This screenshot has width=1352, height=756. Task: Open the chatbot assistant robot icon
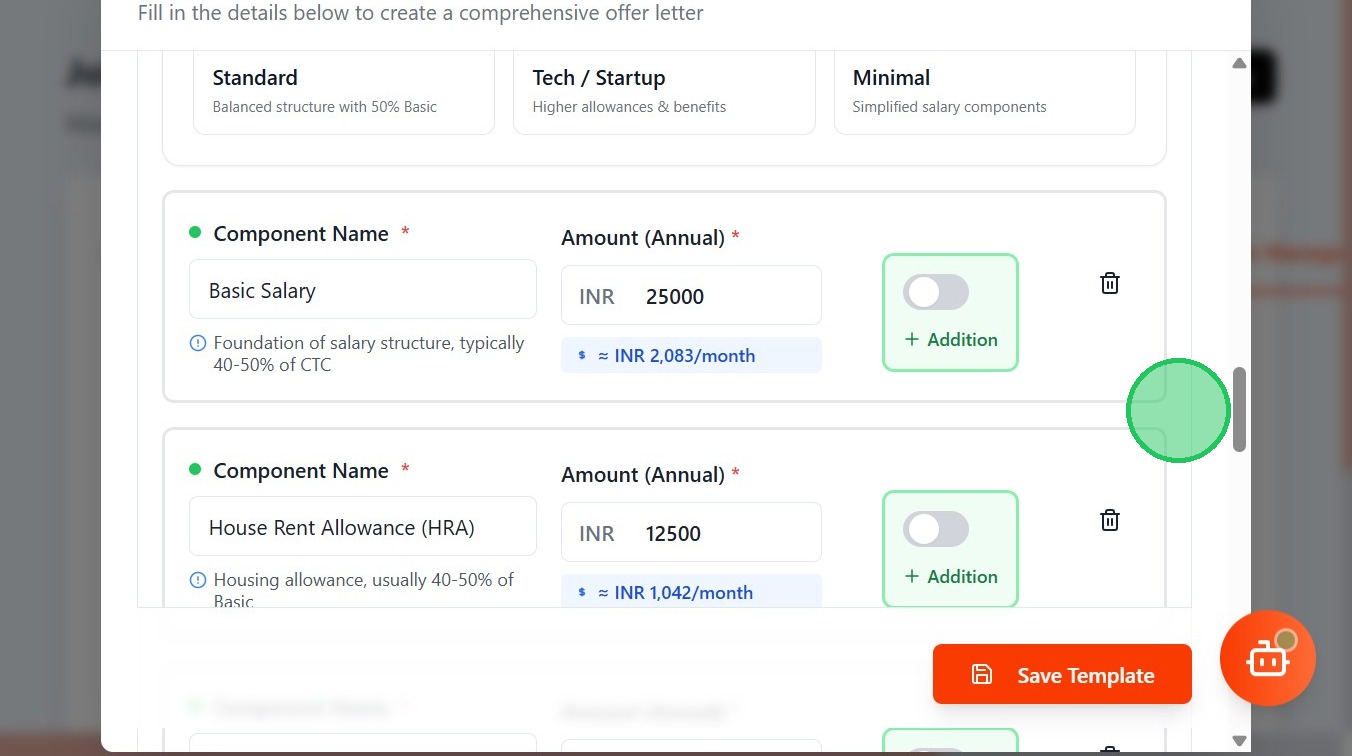point(1267,659)
